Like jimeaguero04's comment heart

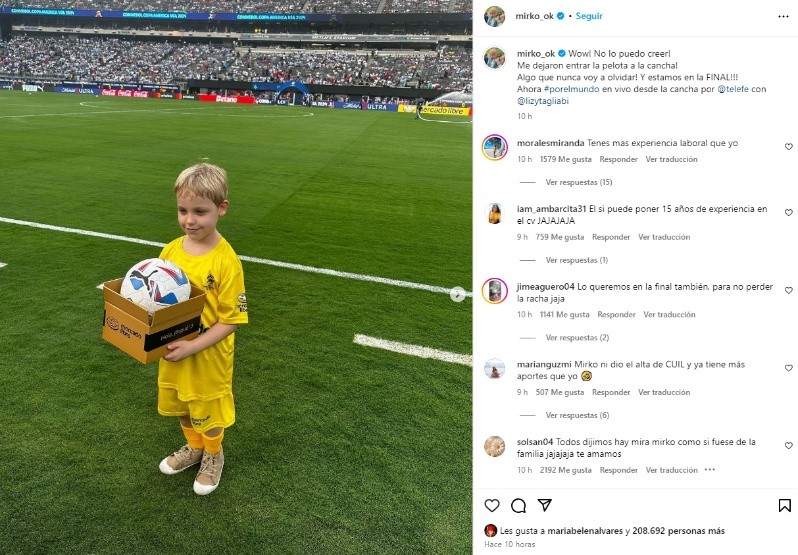click(788, 290)
